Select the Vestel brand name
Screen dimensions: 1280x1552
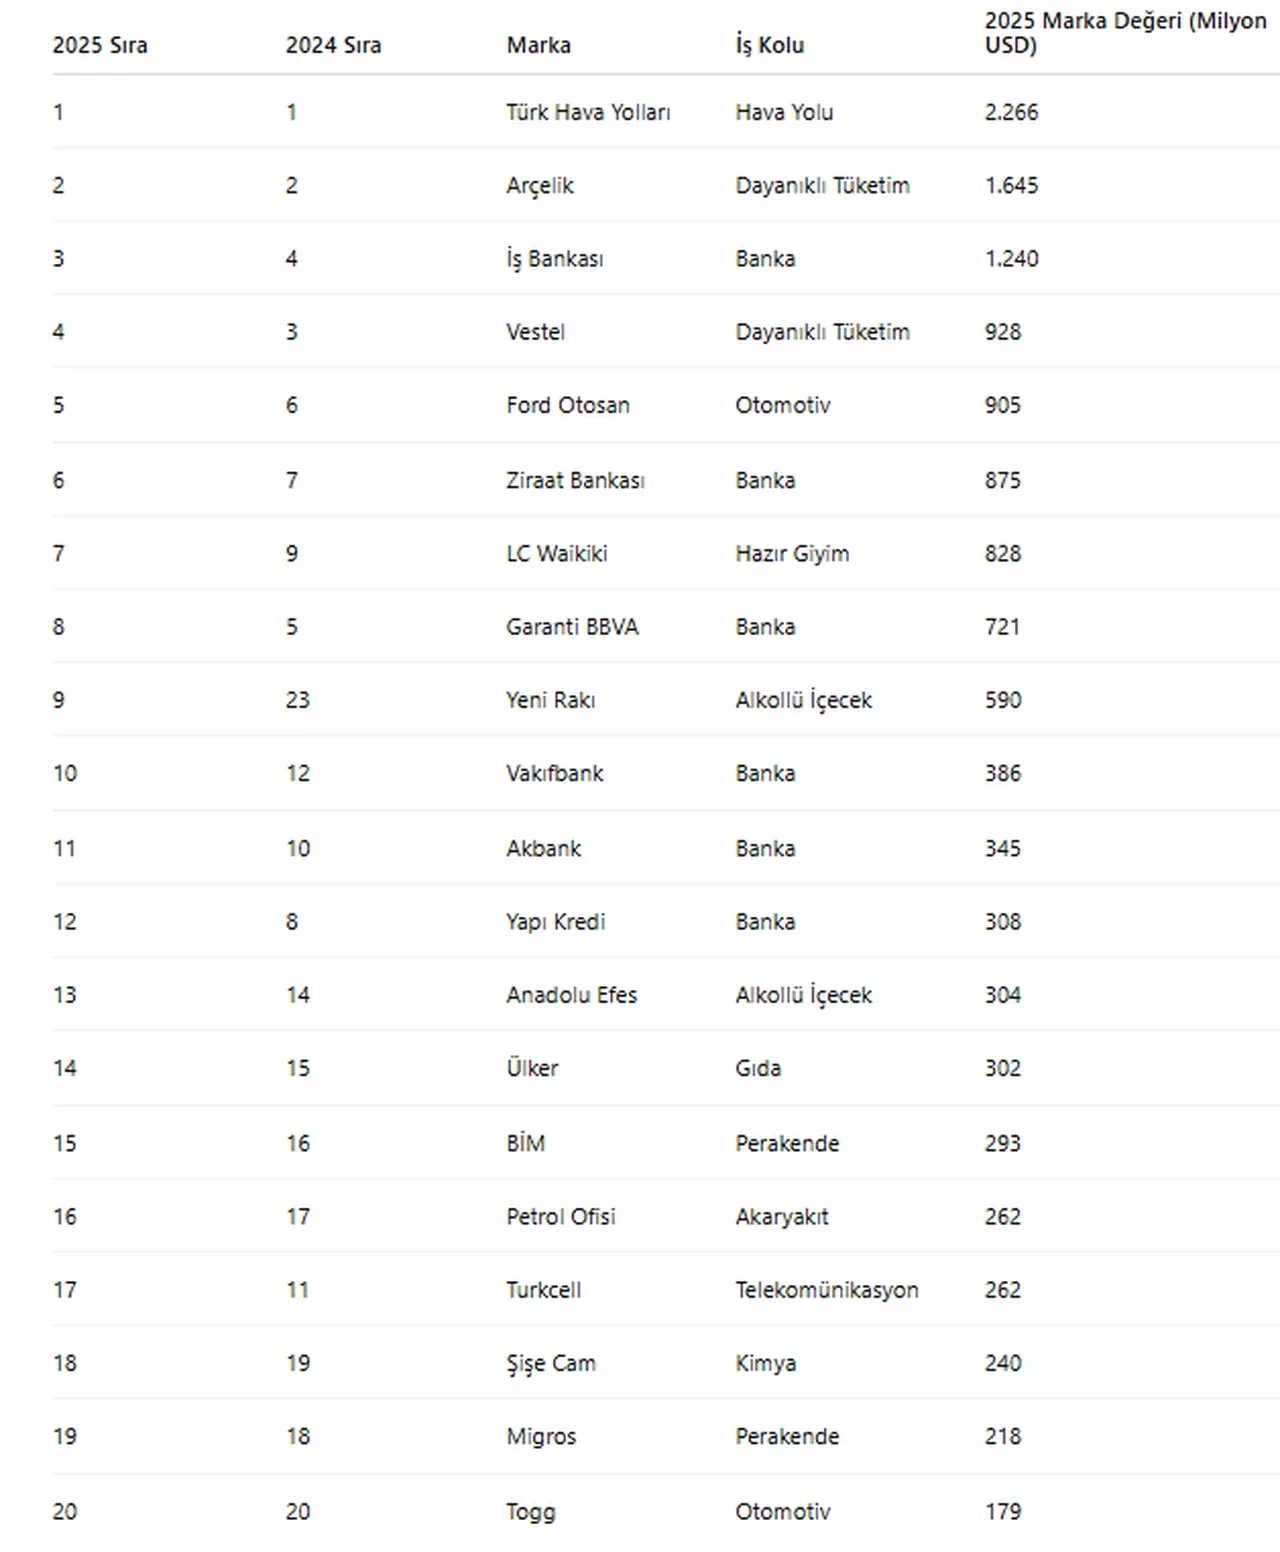coord(535,332)
